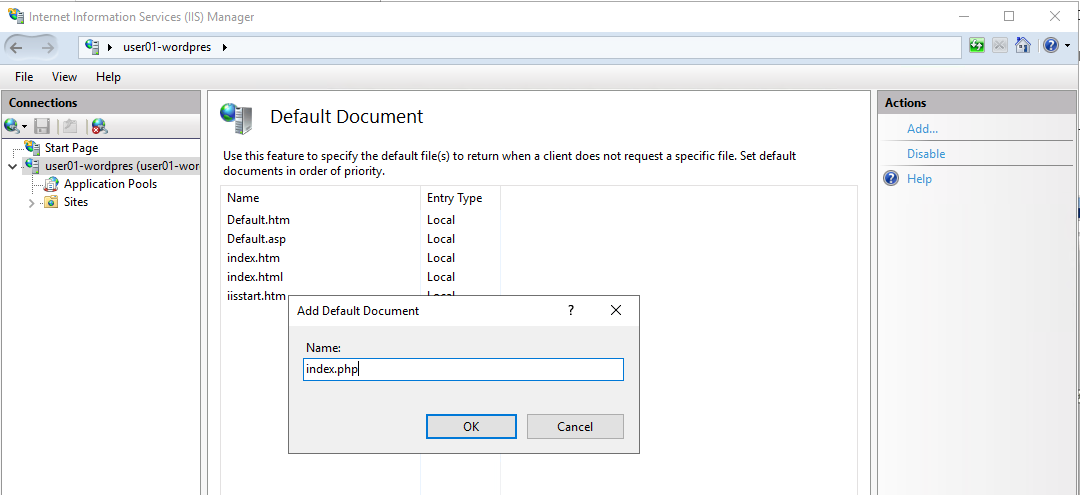Click Delete Connection icon in Connections toolbar
The width and height of the screenshot is (1080, 495).
tap(100, 126)
